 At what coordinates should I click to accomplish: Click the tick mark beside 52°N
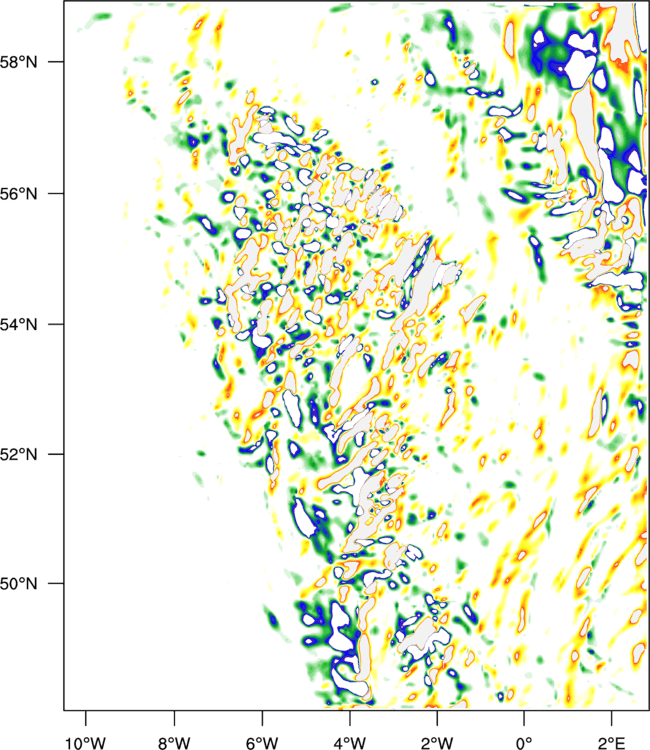tap(55, 453)
